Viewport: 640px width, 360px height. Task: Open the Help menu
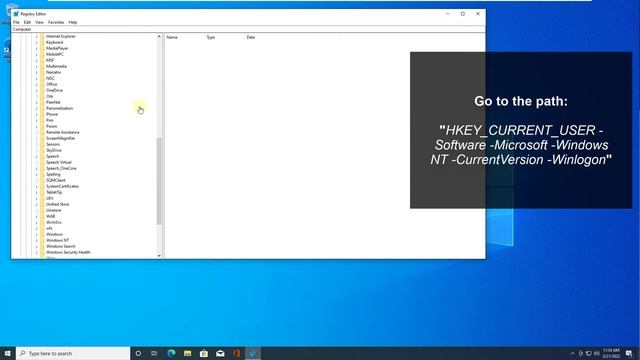[x=73, y=22]
